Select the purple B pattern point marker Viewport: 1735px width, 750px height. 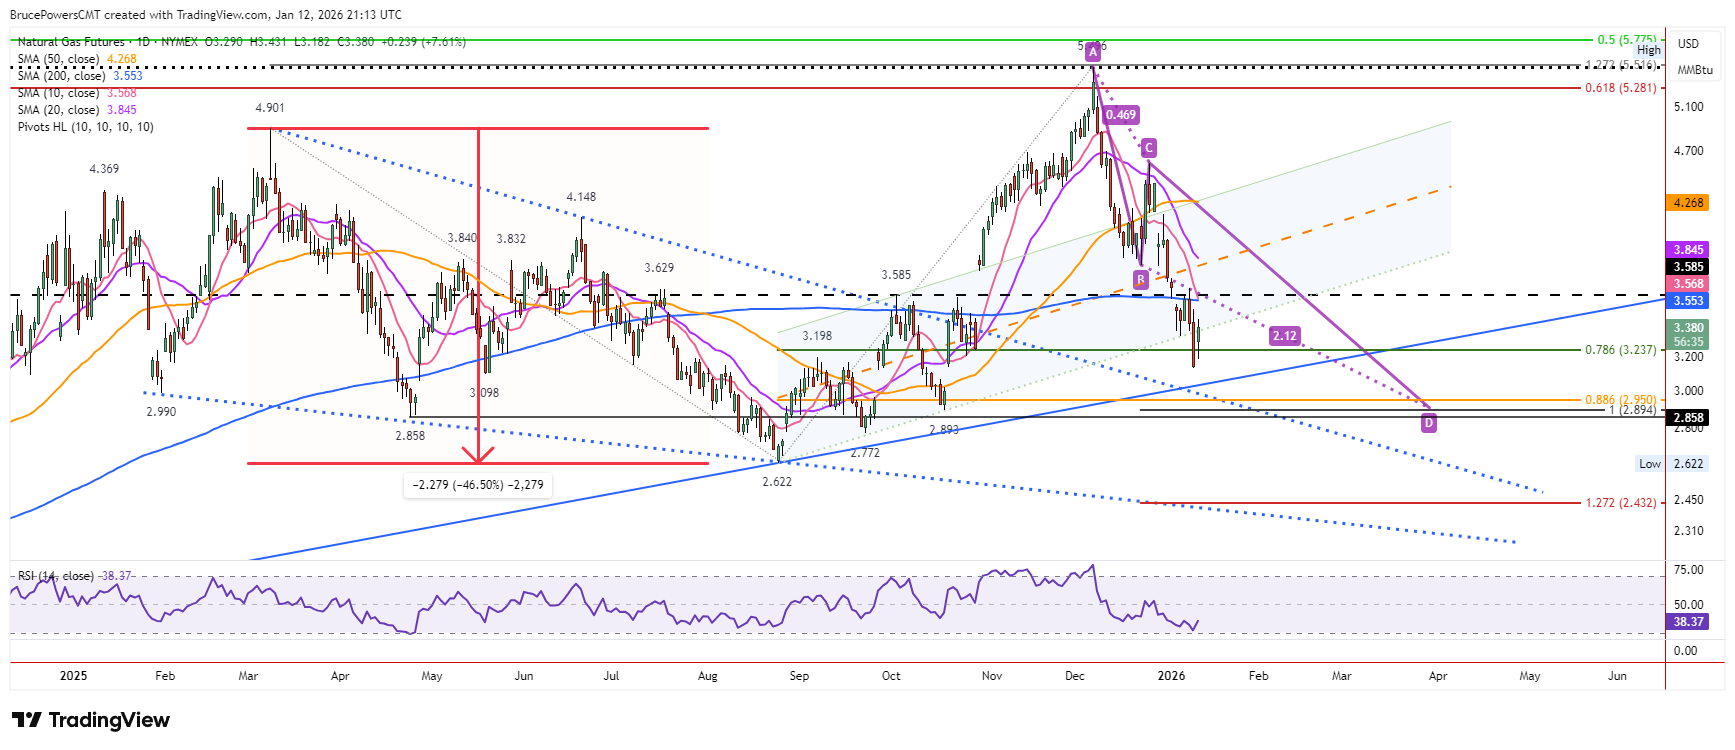1141,279
